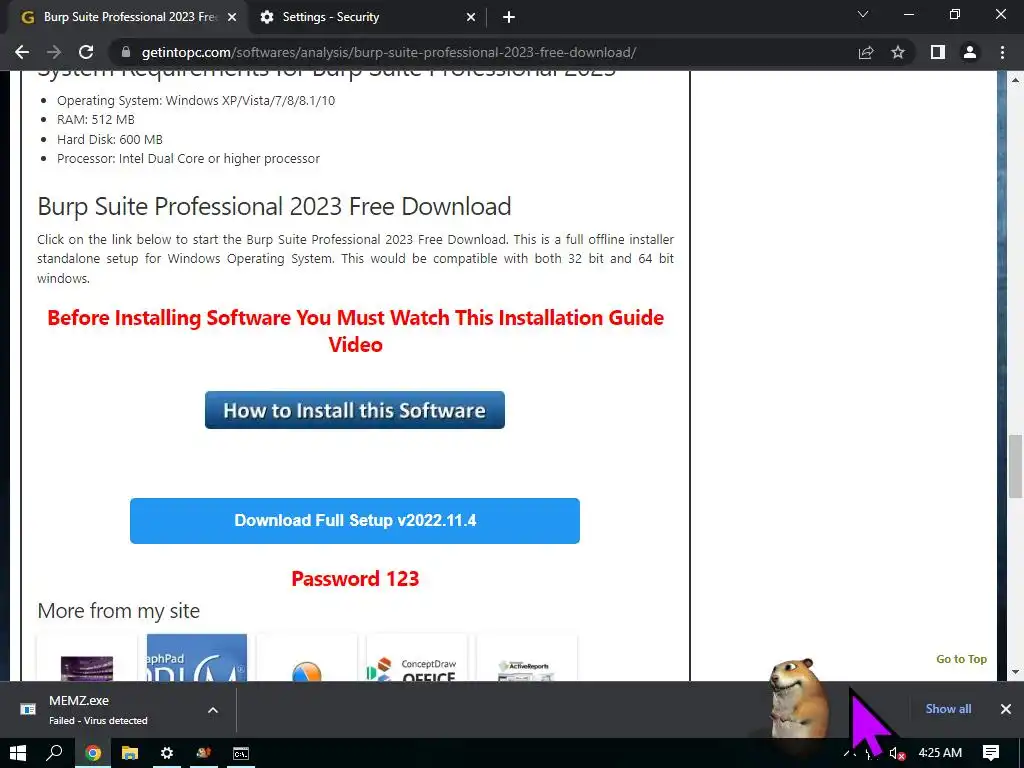Screen dimensions: 1024x768
Task: Go back to the previous page
Action: click(22, 52)
